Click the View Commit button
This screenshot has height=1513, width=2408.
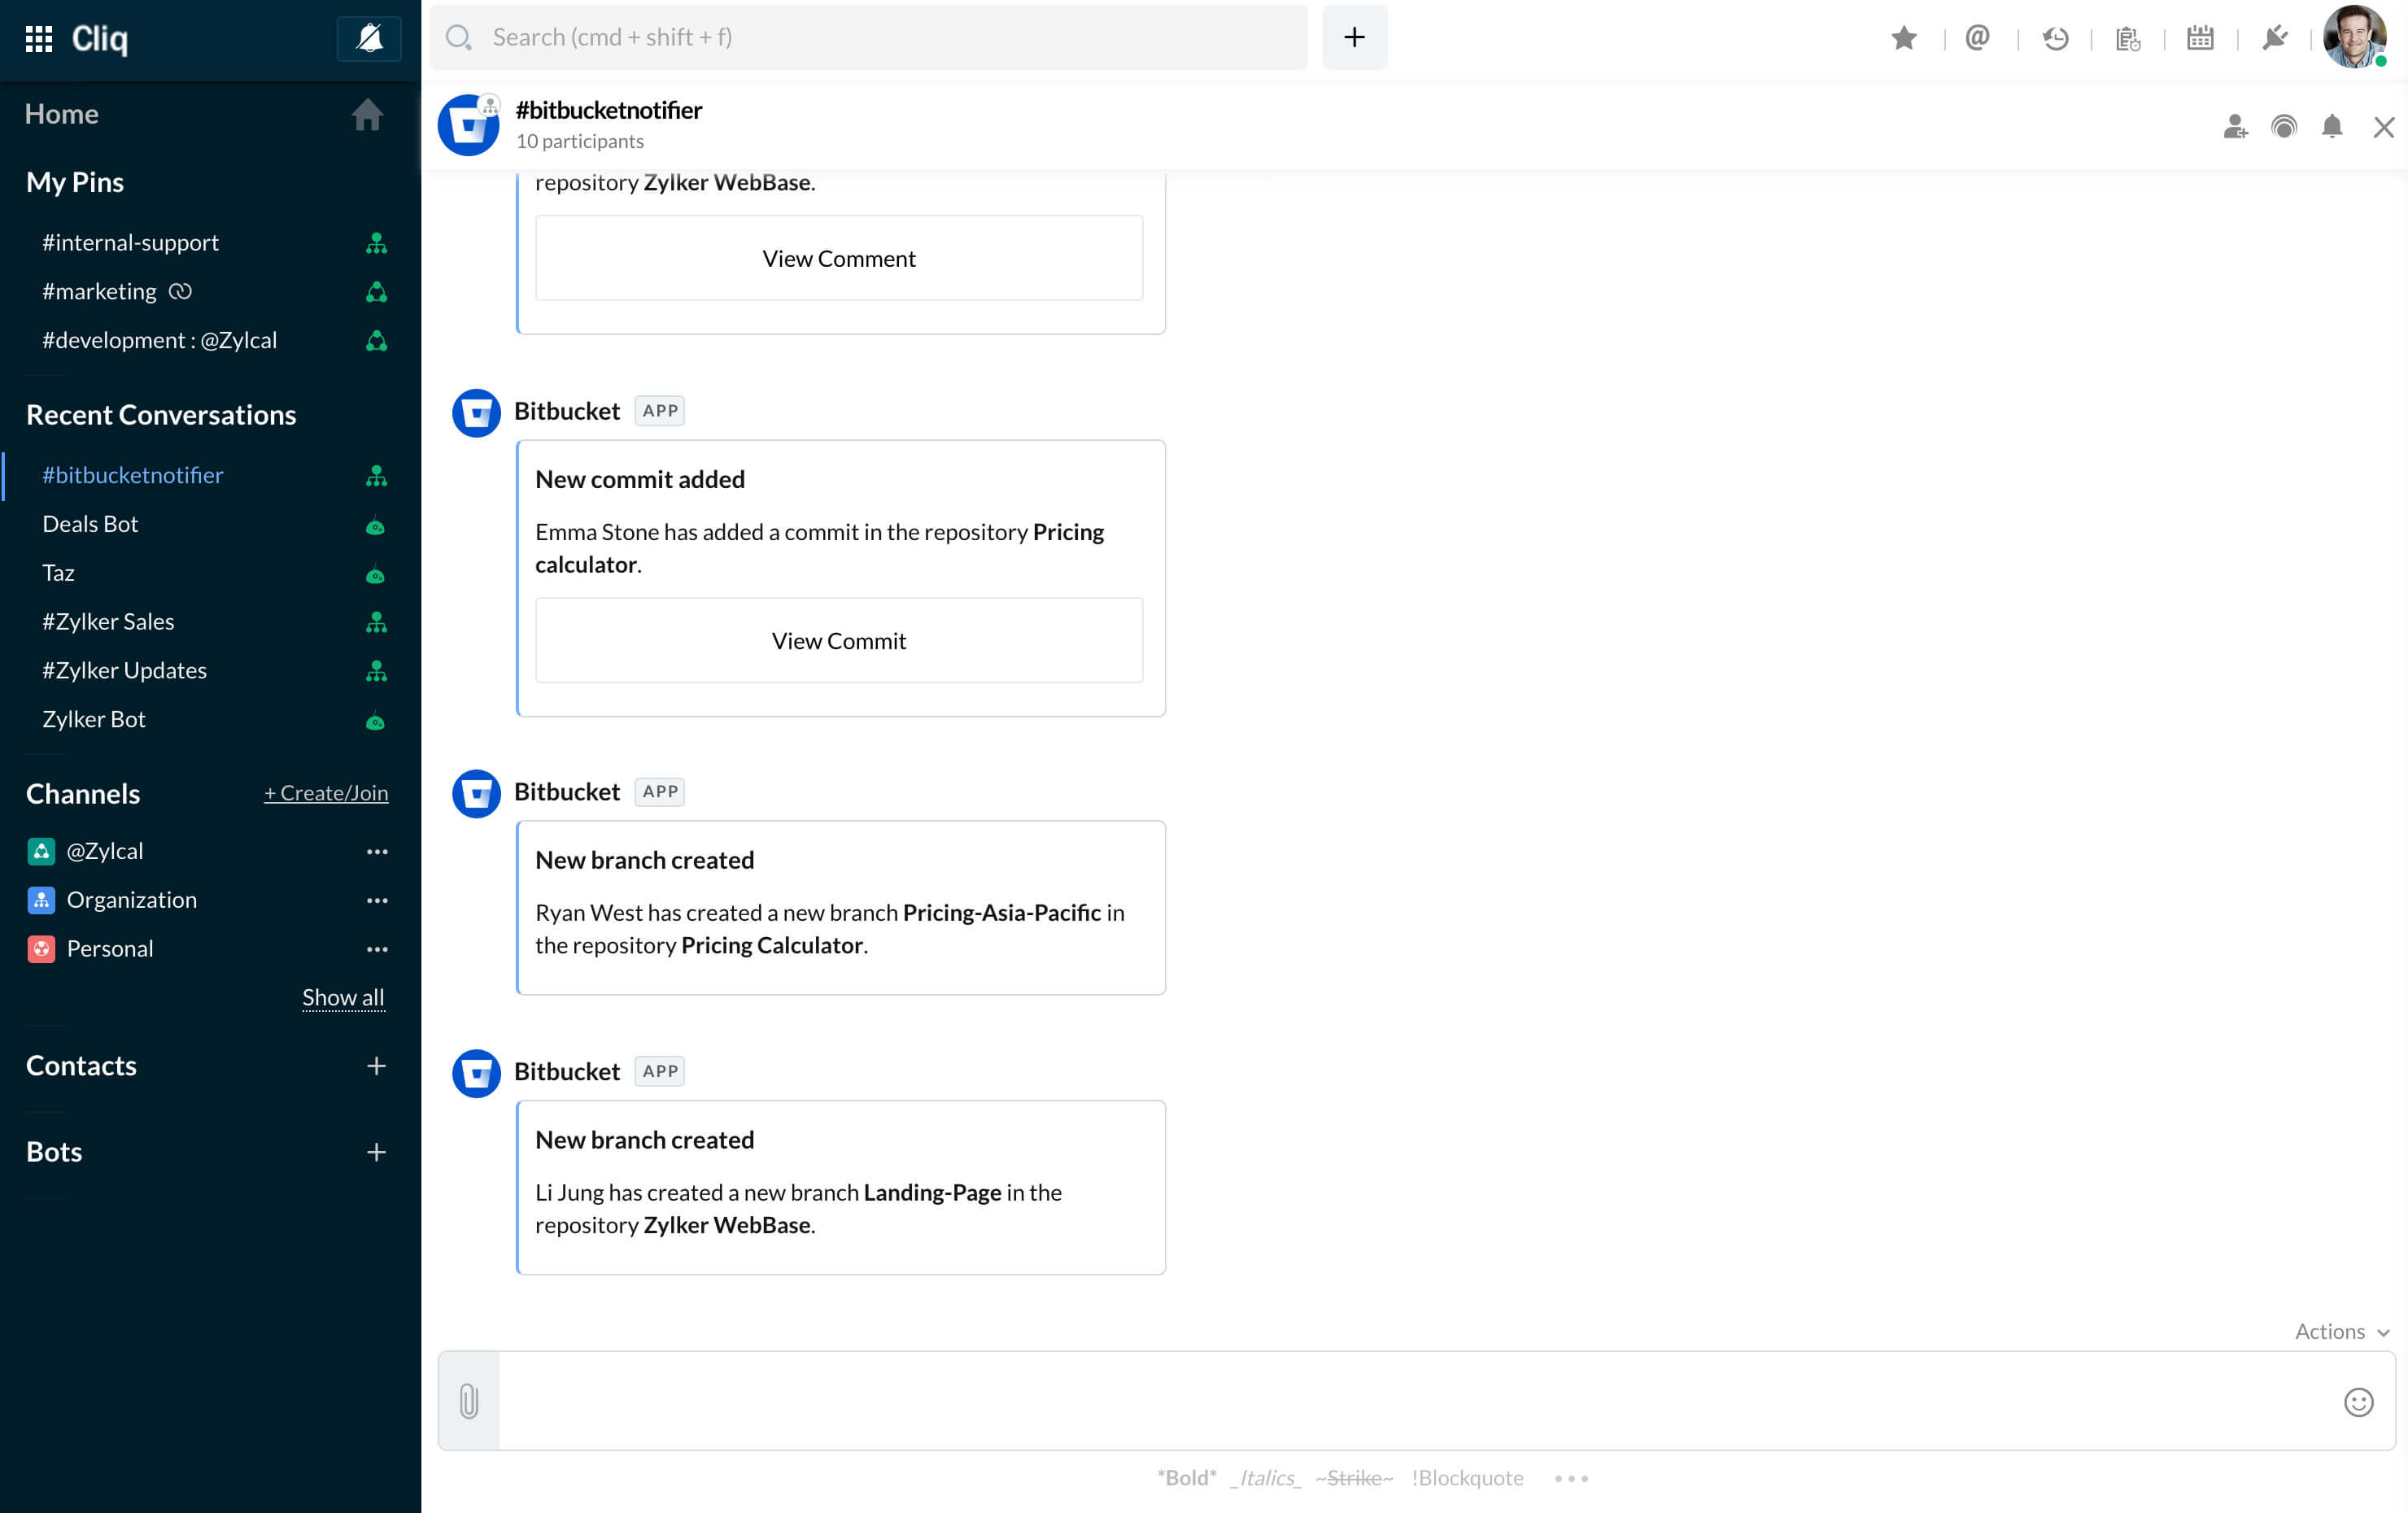tap(839, 640)
